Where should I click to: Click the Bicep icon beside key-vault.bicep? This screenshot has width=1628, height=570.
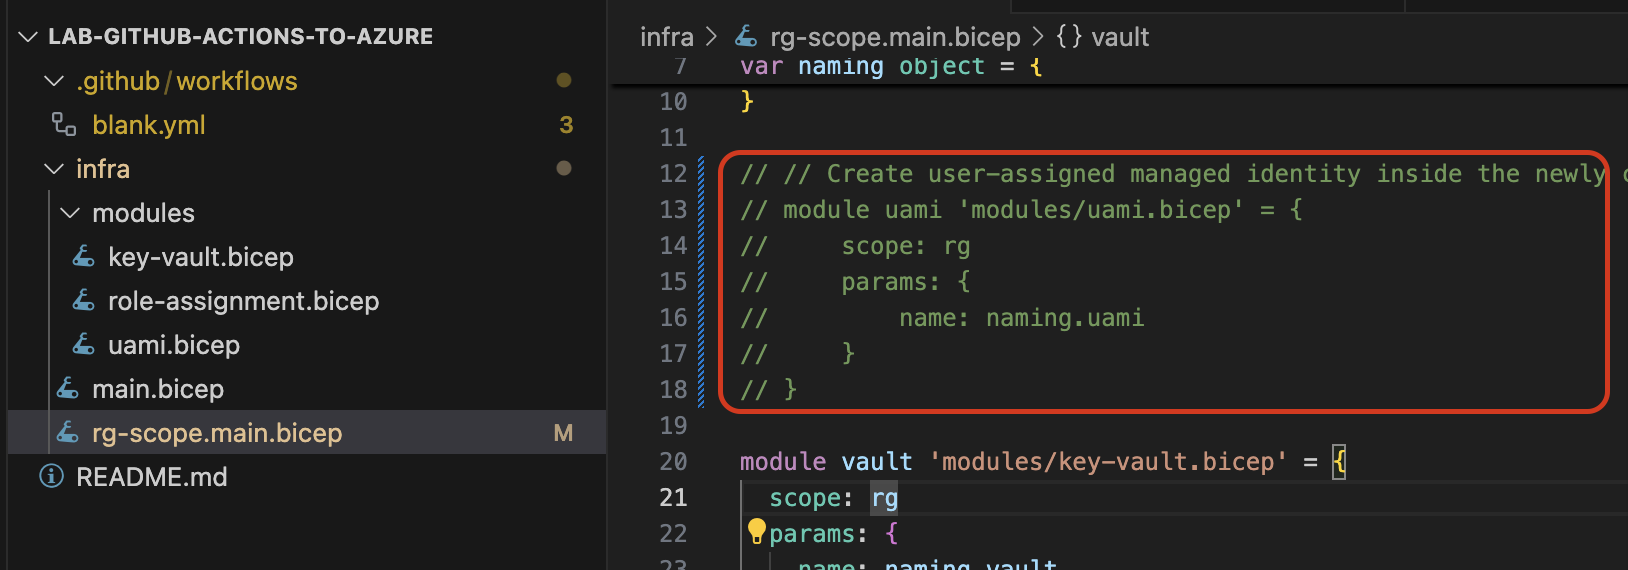pos(84,257)
